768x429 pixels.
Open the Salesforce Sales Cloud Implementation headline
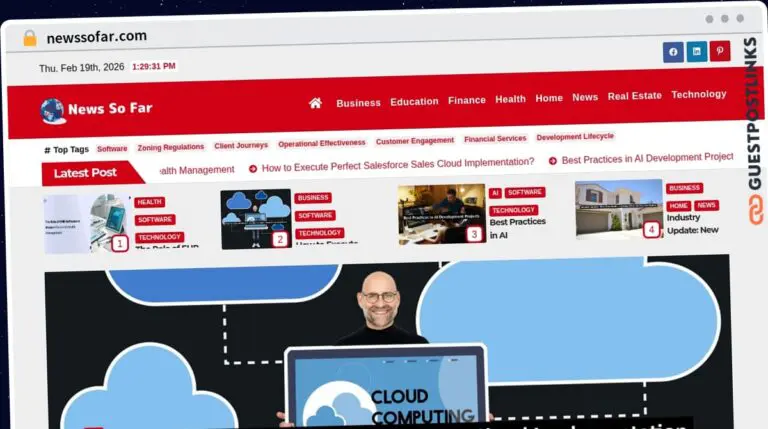(x=398, y=165)
